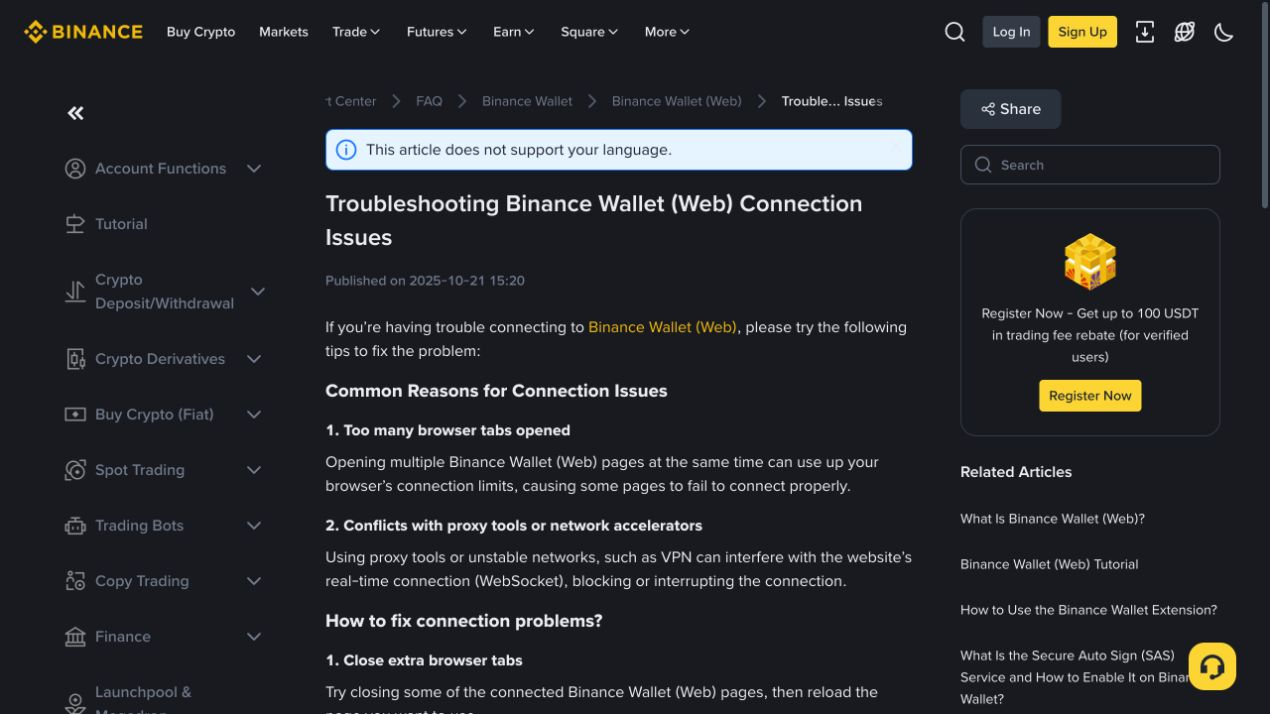1270x714 pixels.
Task: Click the Account Functions person icon
Action: coord(75,169)
